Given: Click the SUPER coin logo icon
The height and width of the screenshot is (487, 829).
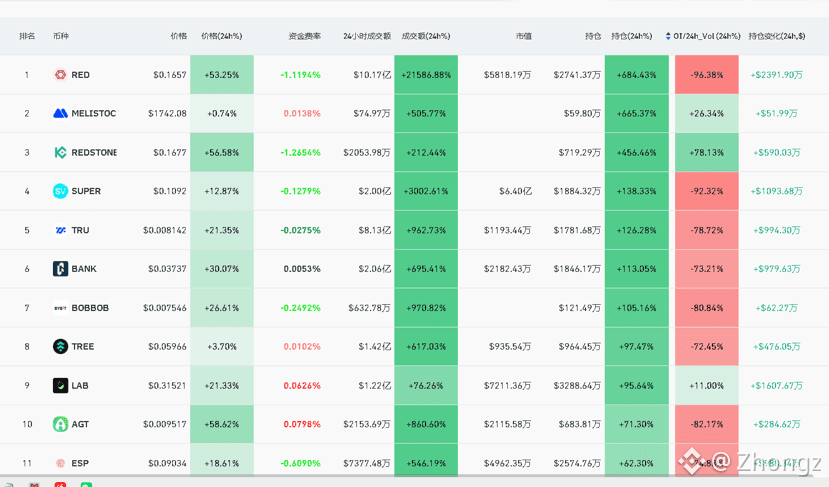Looking at the screenshot, I should click(60, 191).
